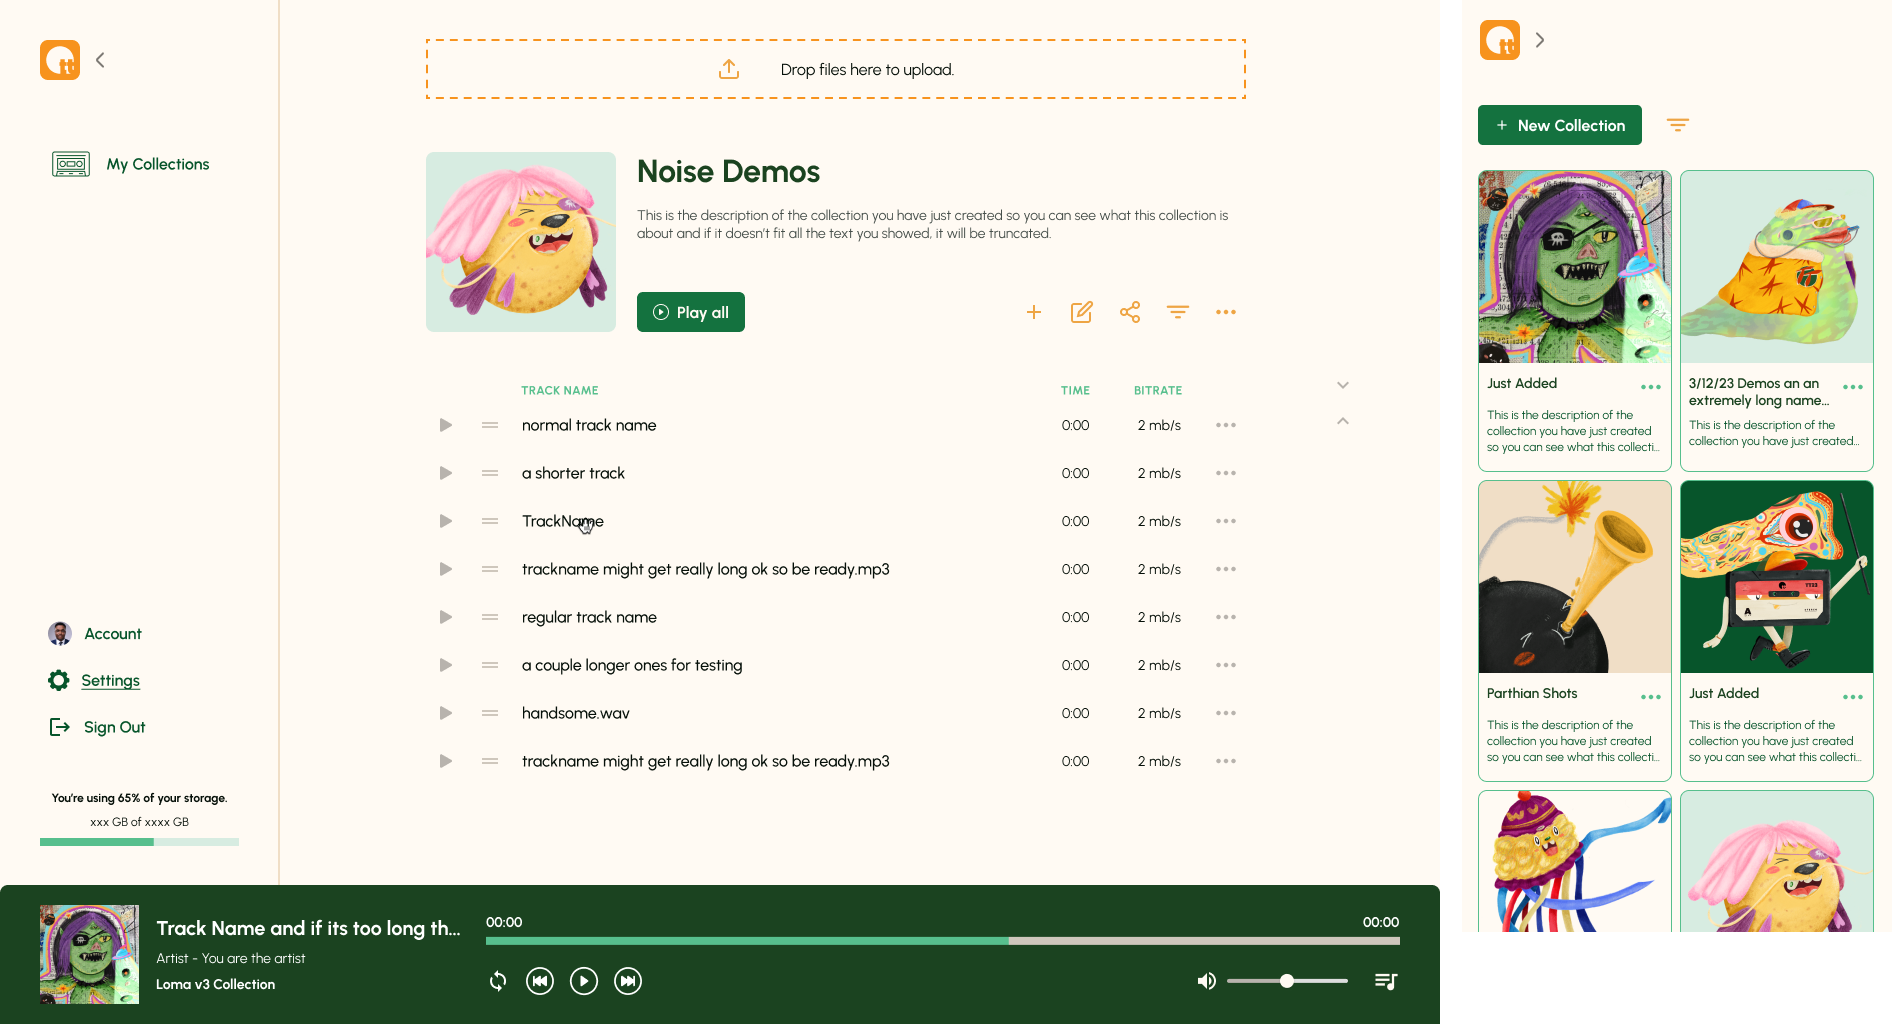Play 'handsome.wav' track
Image resolution: width=1892 pixels, height=1024 pixels.
click(x=446, y=713)
